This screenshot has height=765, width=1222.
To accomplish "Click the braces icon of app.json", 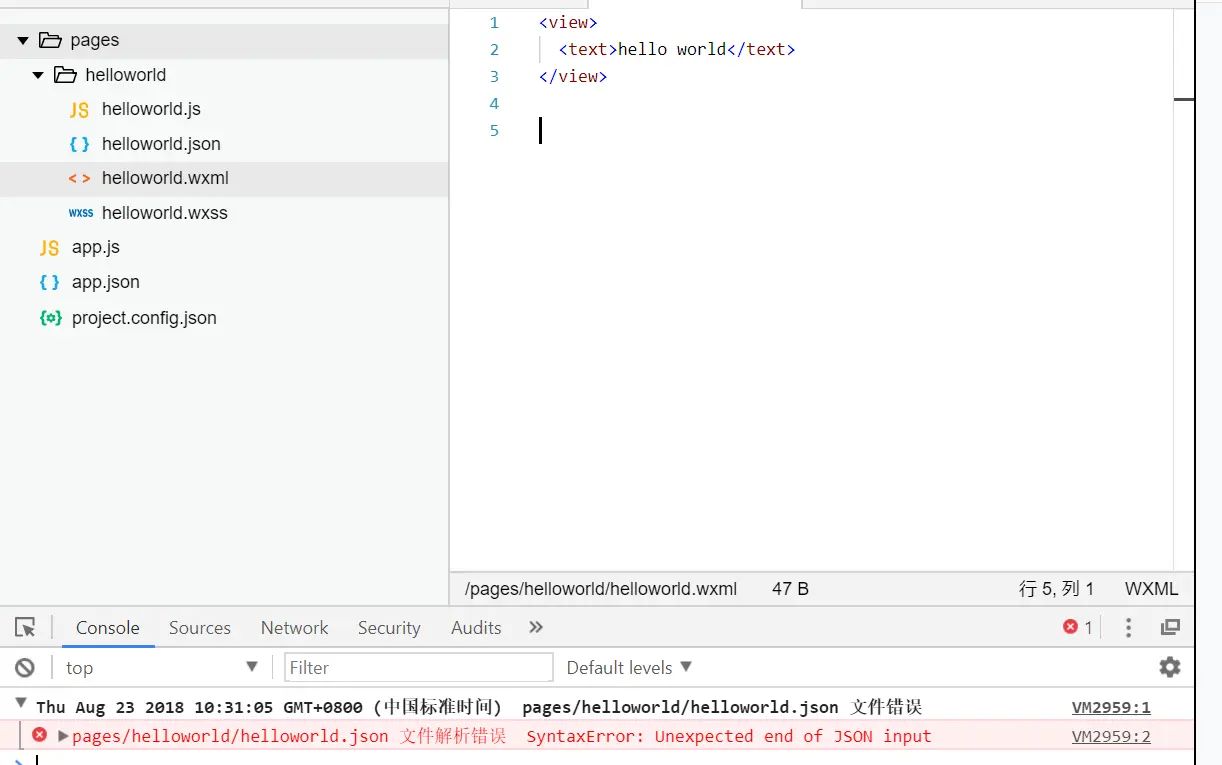I will click(x=49, y=282).
